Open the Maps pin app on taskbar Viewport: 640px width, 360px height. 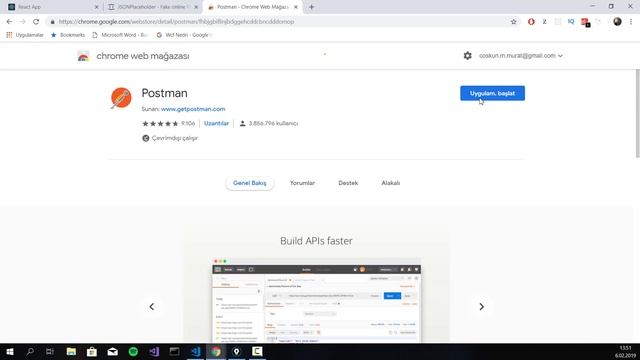pos(236,351)
